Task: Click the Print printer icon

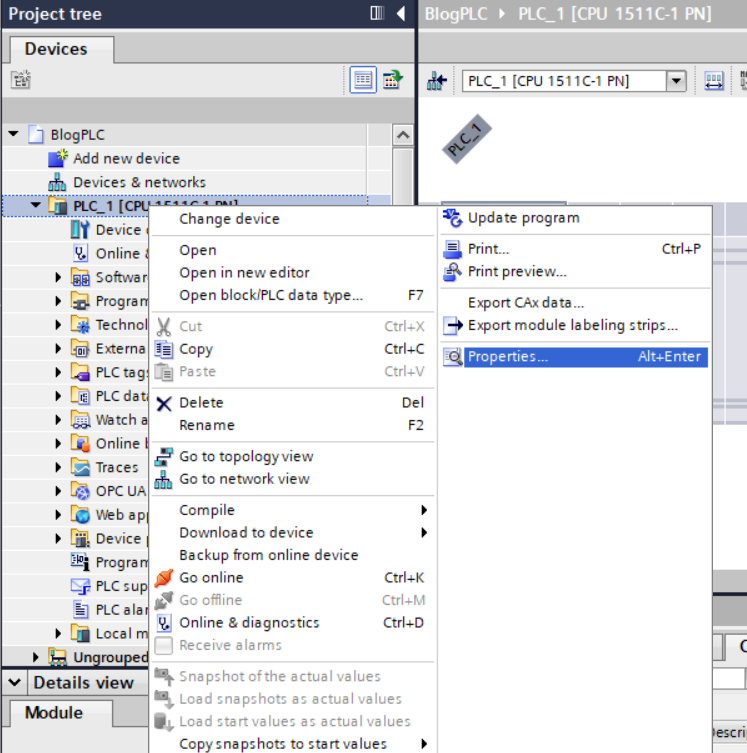Action: 452,249
